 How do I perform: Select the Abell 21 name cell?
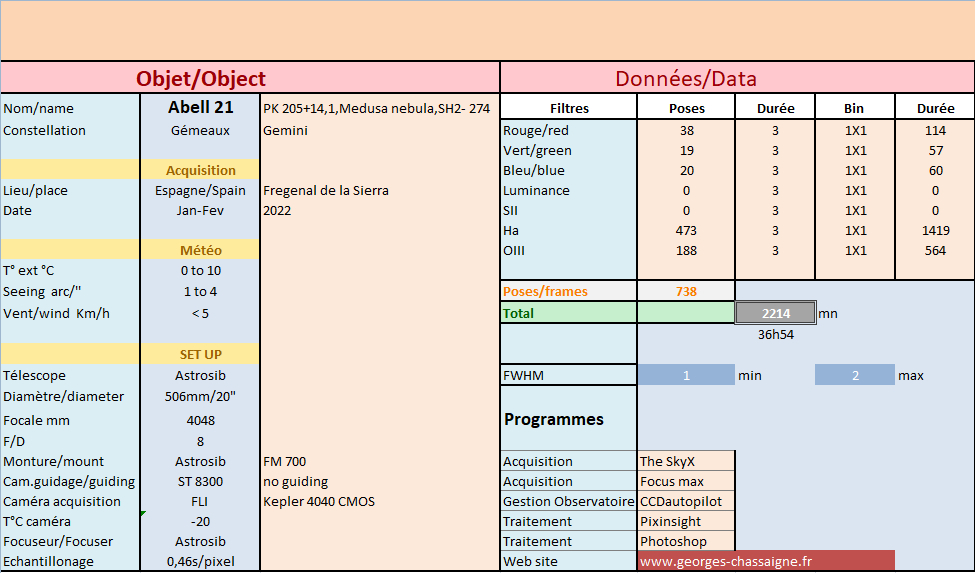point(200,108)
